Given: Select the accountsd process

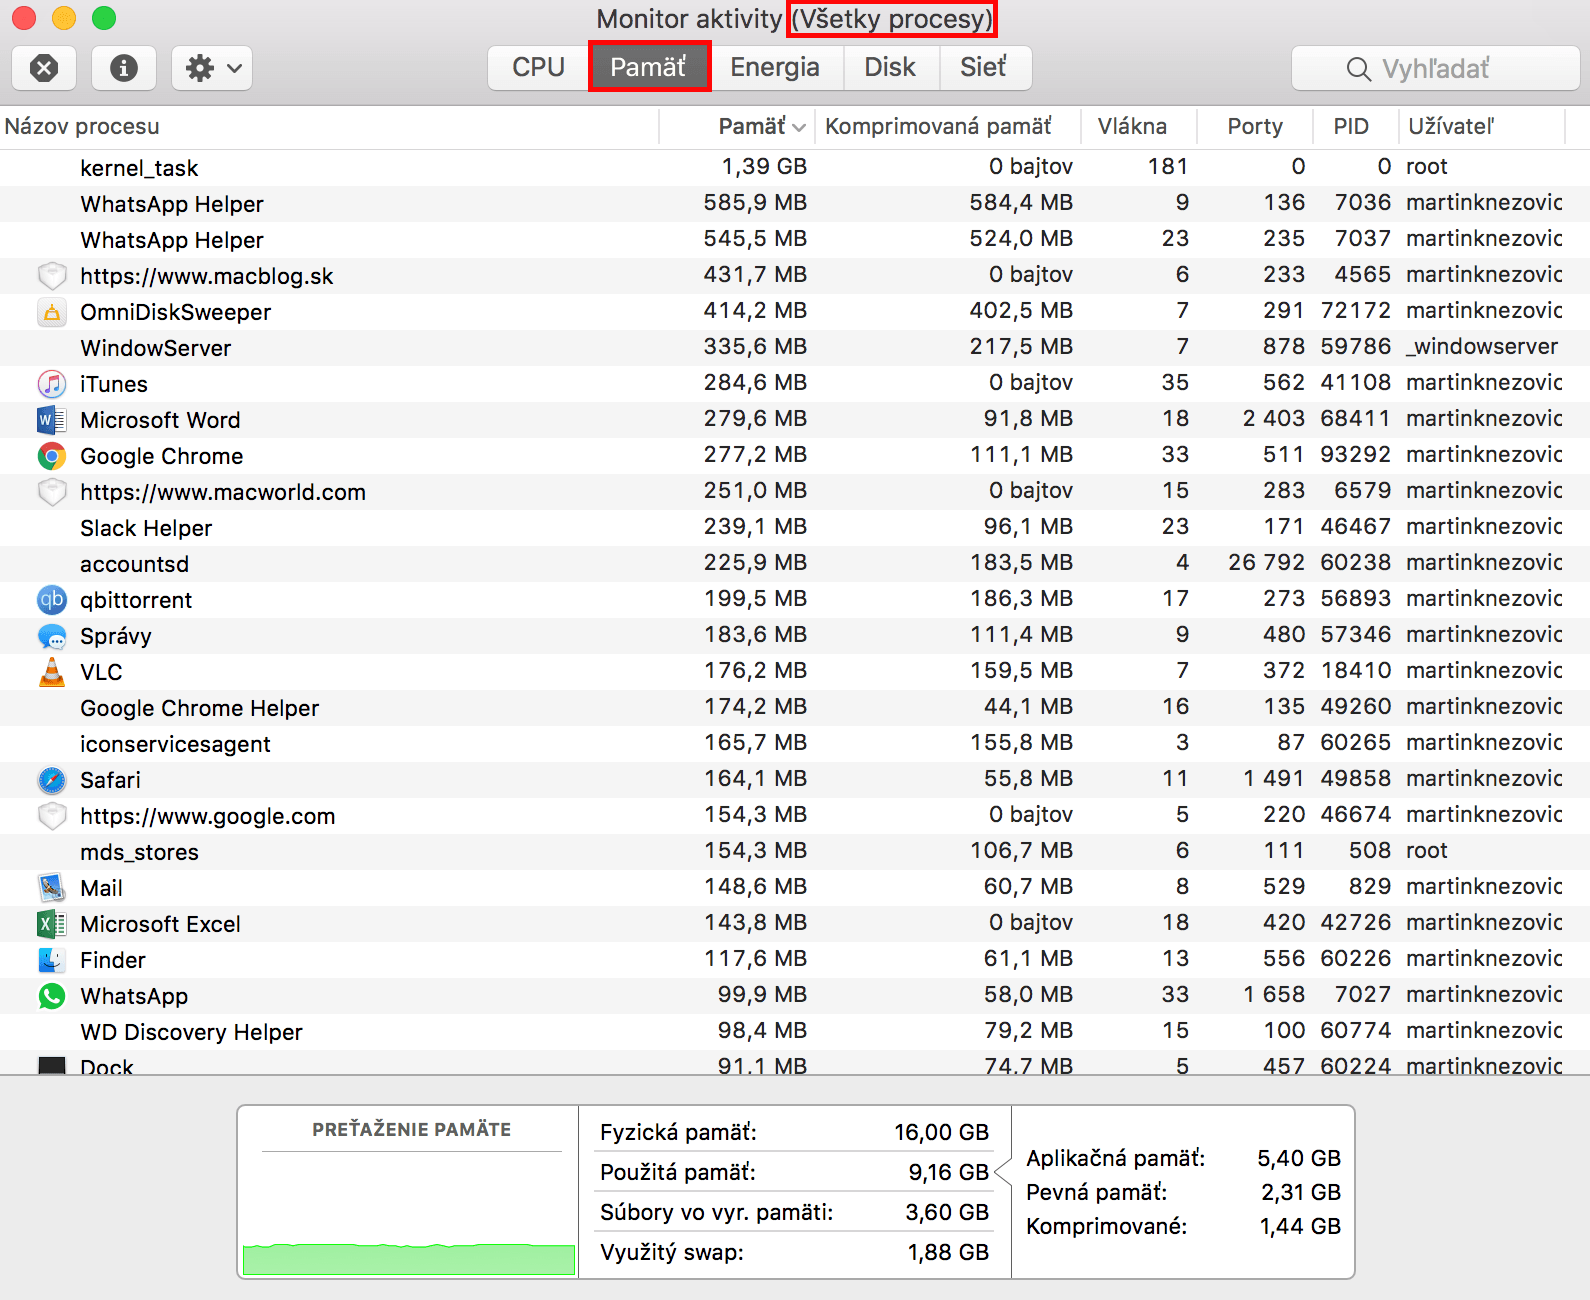Looking at the screenshot, I should (x=795, y=563).
